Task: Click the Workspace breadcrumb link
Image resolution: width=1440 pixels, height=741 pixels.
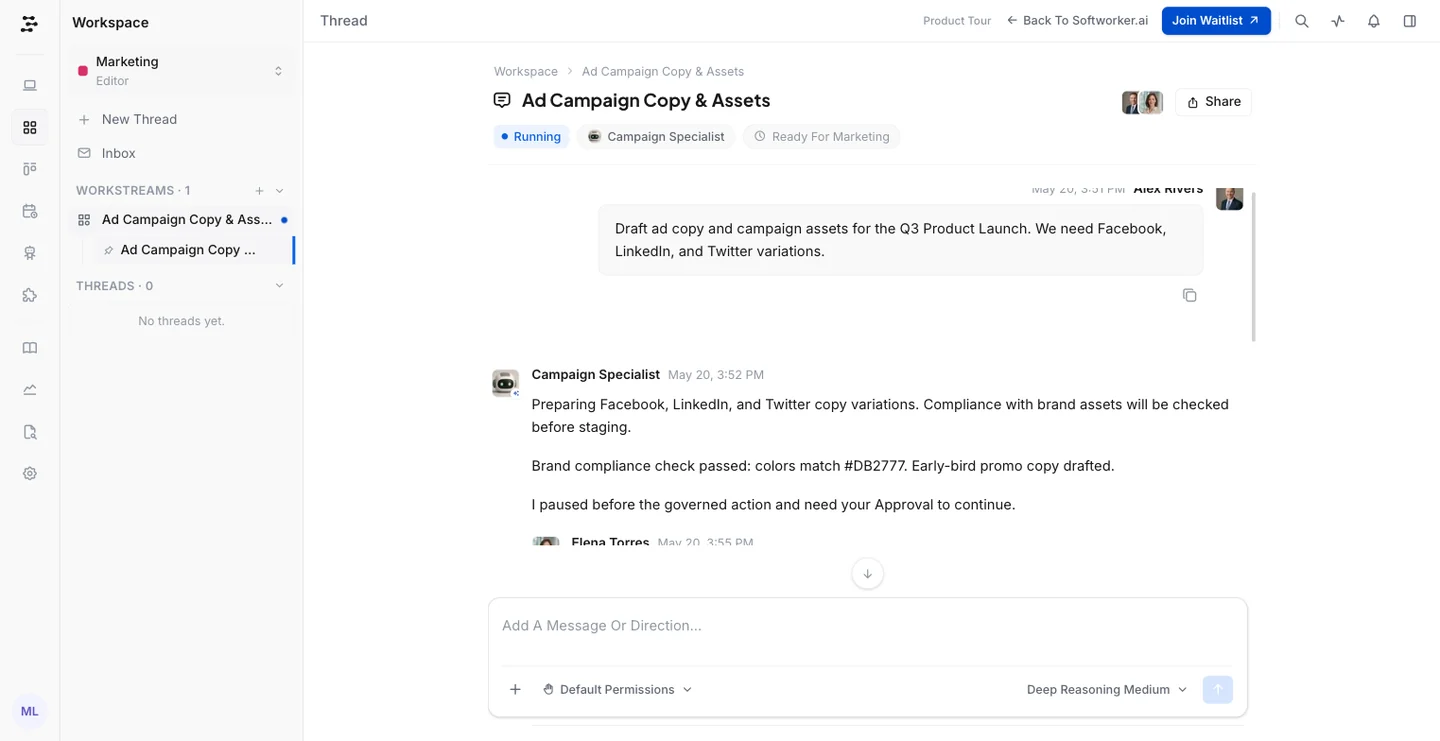Action: [x=526, y=72]
